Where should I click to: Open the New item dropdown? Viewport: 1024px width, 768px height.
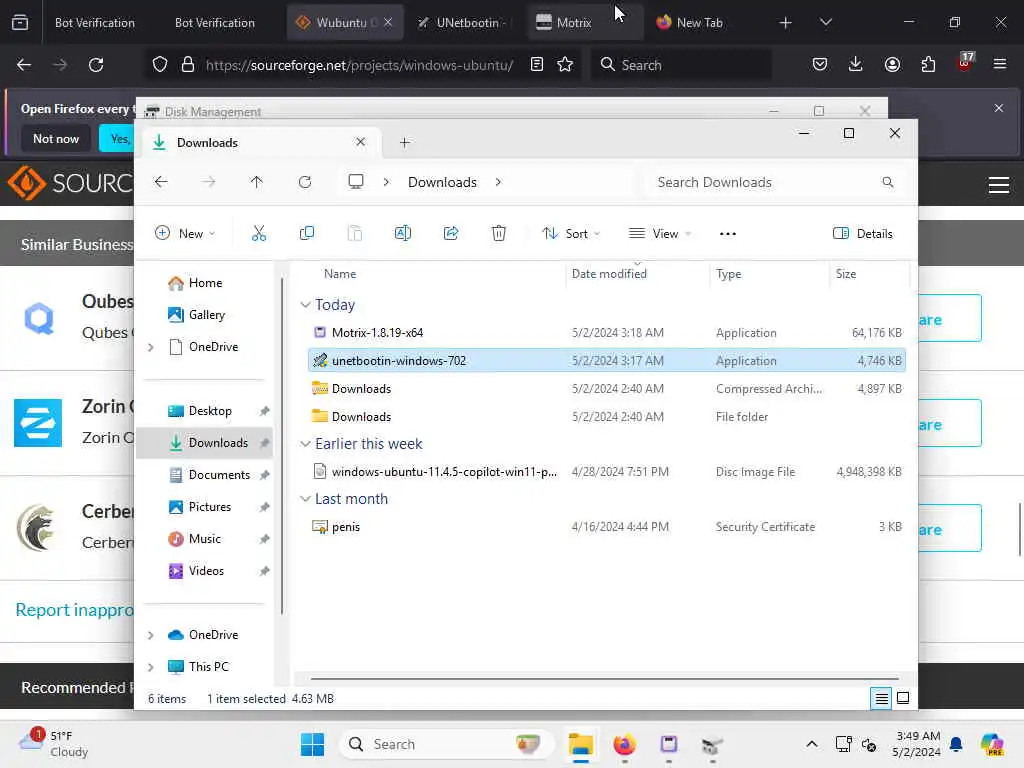pos(185,233)
